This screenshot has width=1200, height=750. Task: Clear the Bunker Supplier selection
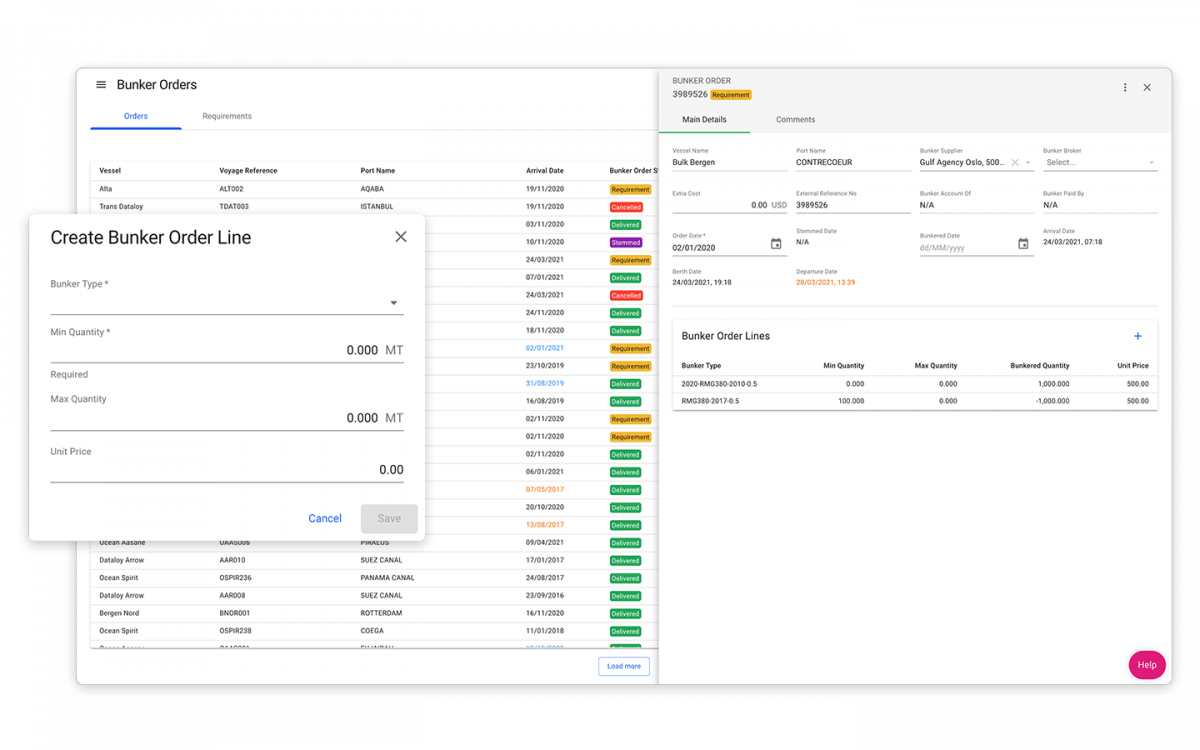(x=1014, y=162)
